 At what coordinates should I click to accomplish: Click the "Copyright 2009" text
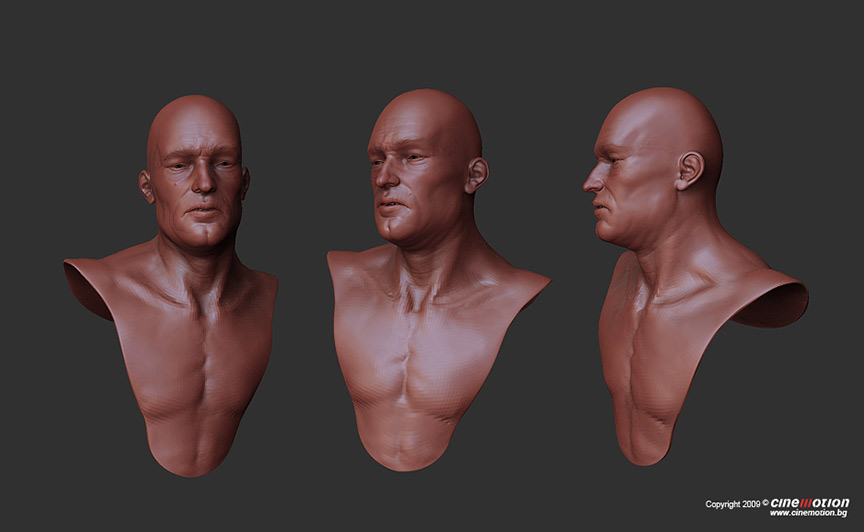tap(733, 504)
